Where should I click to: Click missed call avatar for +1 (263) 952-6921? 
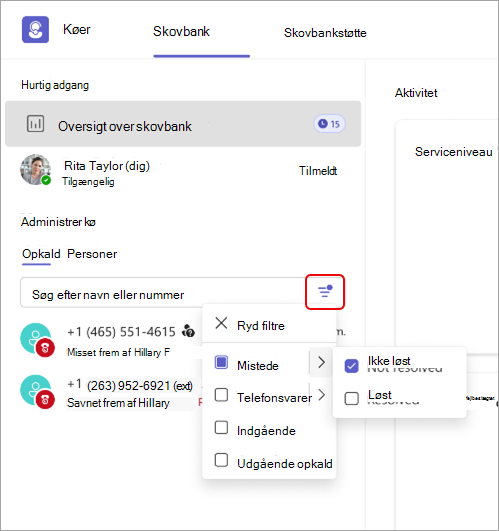37,391
